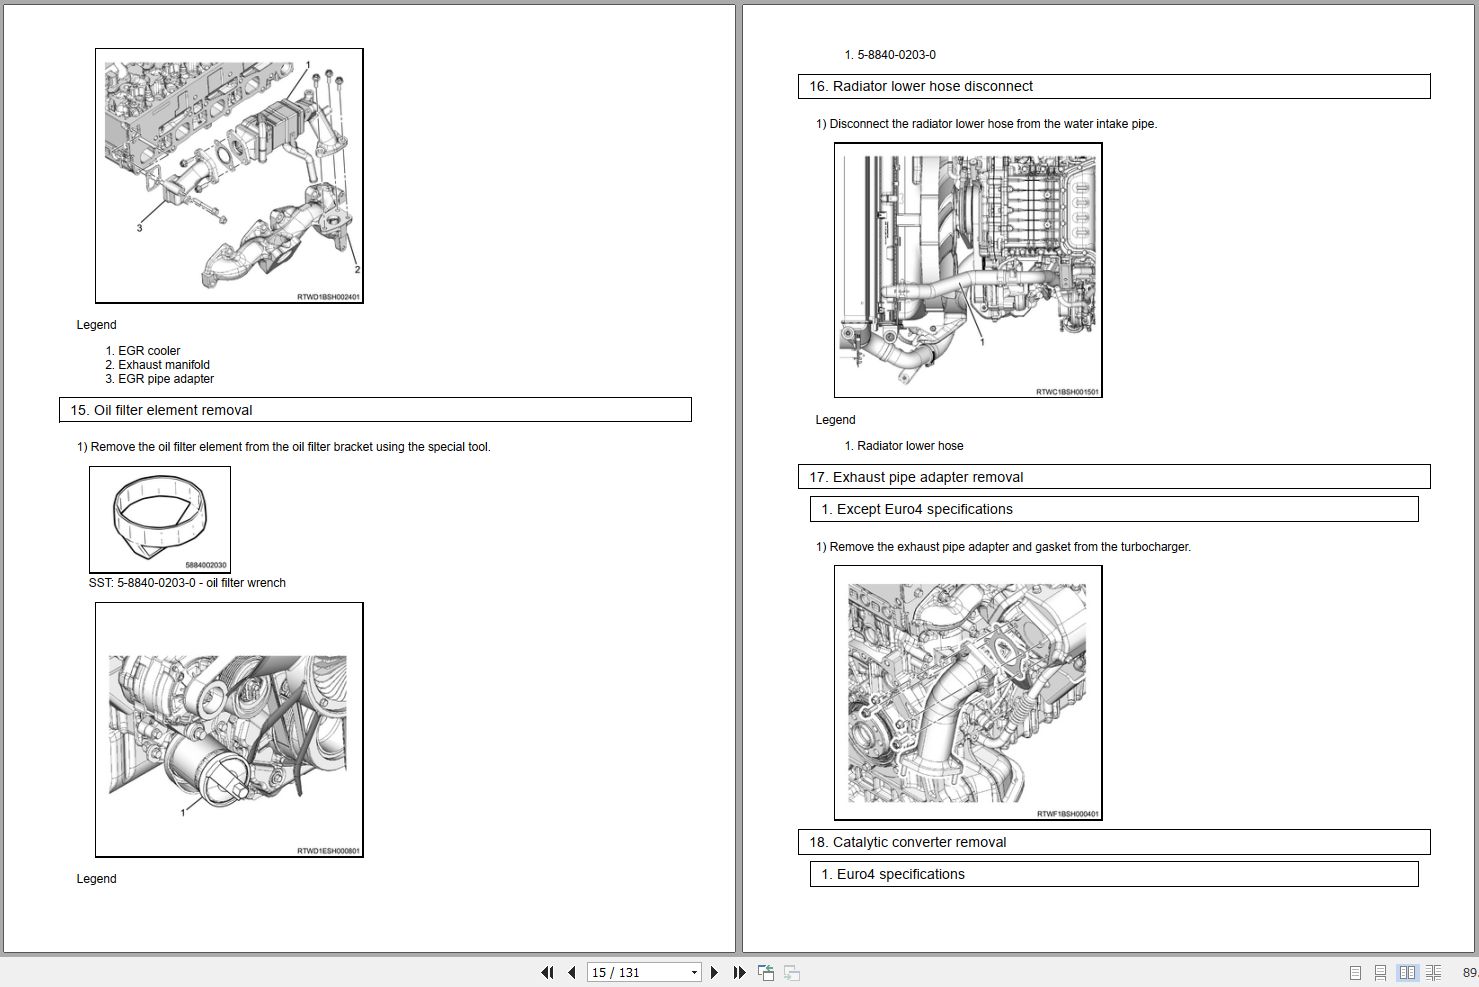Click the step text about disconnecting the radiator lower hose
The image size is (1479, 987).
(986, 124)
